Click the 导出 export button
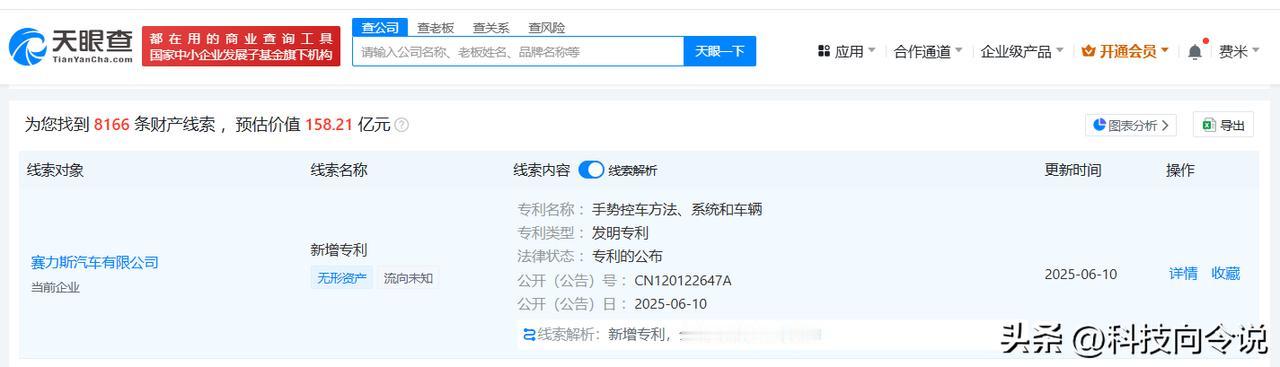Screen dimensions: 1280x367 (1223, 125)
